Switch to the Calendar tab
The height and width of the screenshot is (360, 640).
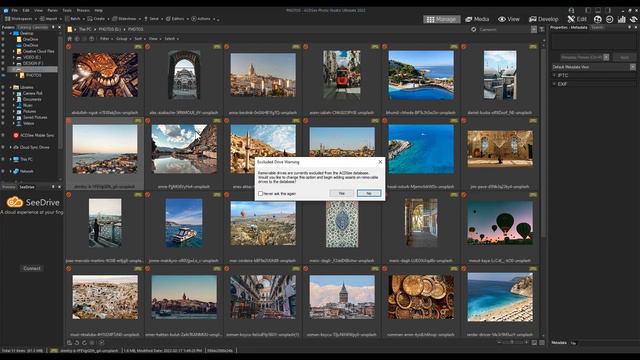click(40, 27)
